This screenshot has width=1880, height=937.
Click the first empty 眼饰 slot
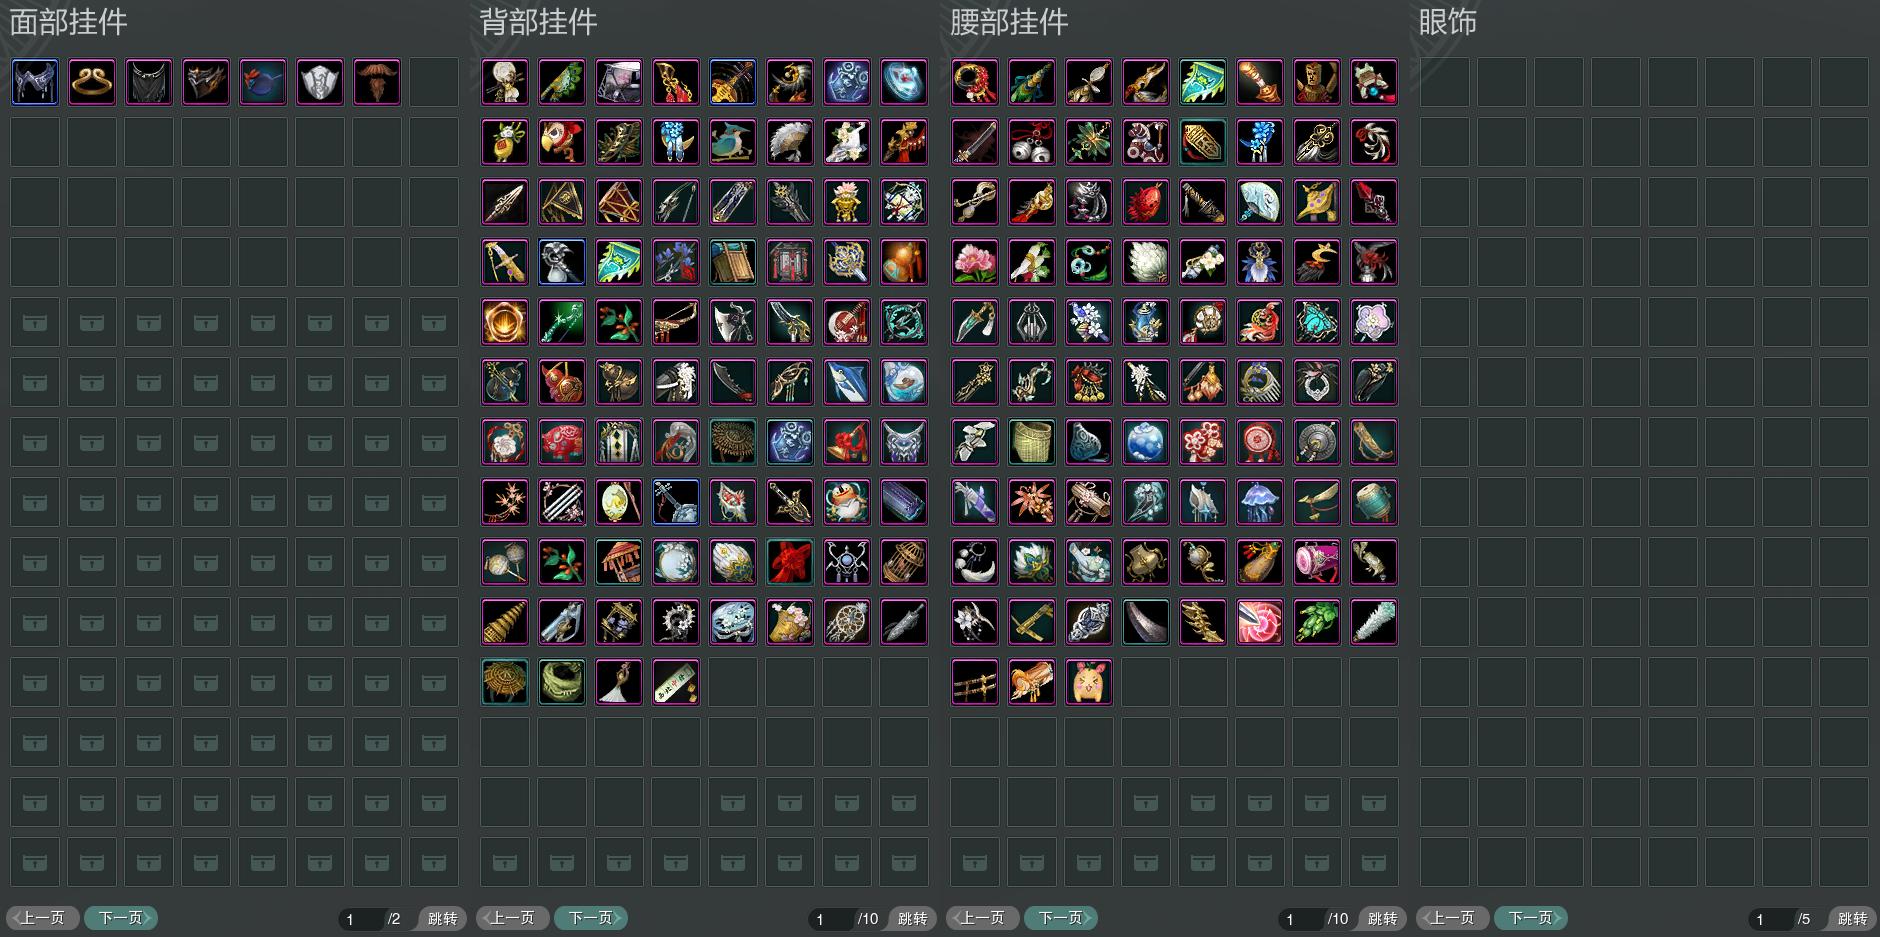[1445, 82]
